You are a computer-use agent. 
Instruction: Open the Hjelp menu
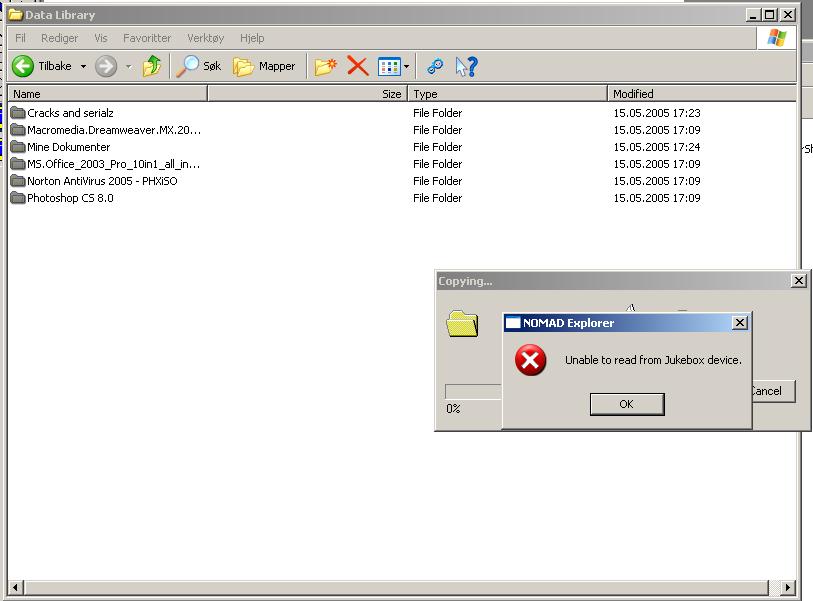point(252,38)
